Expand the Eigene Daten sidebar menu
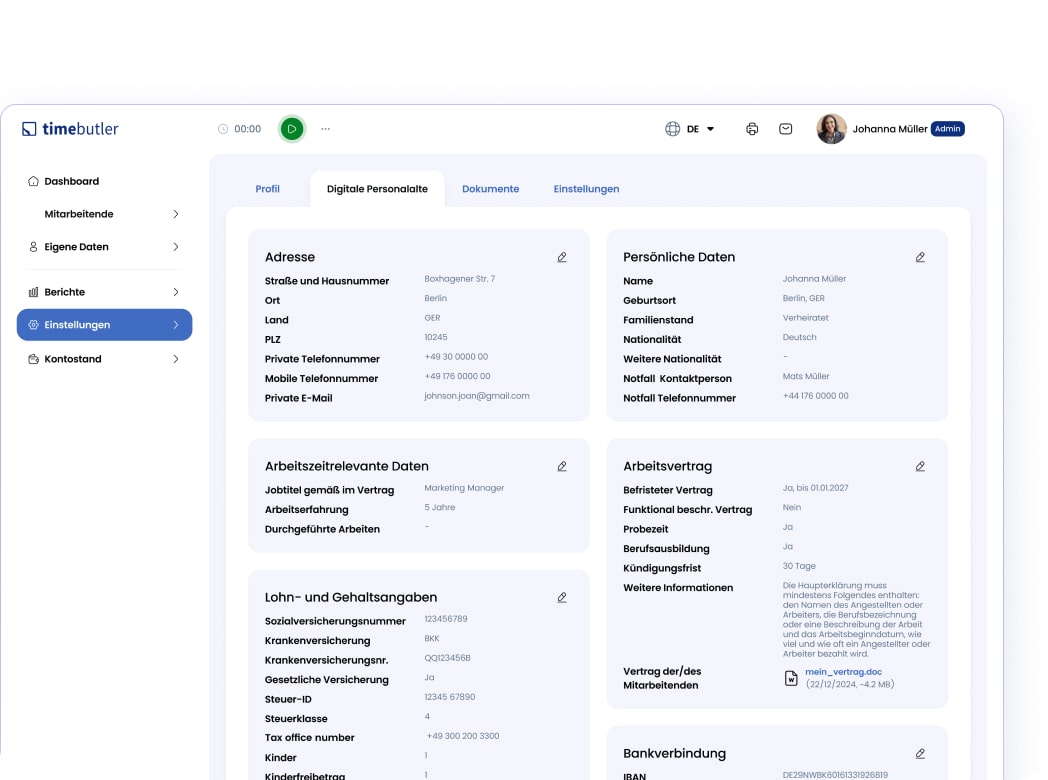Image resolution: width=1048 pixels, height=780 pixels. pos(176,247)
